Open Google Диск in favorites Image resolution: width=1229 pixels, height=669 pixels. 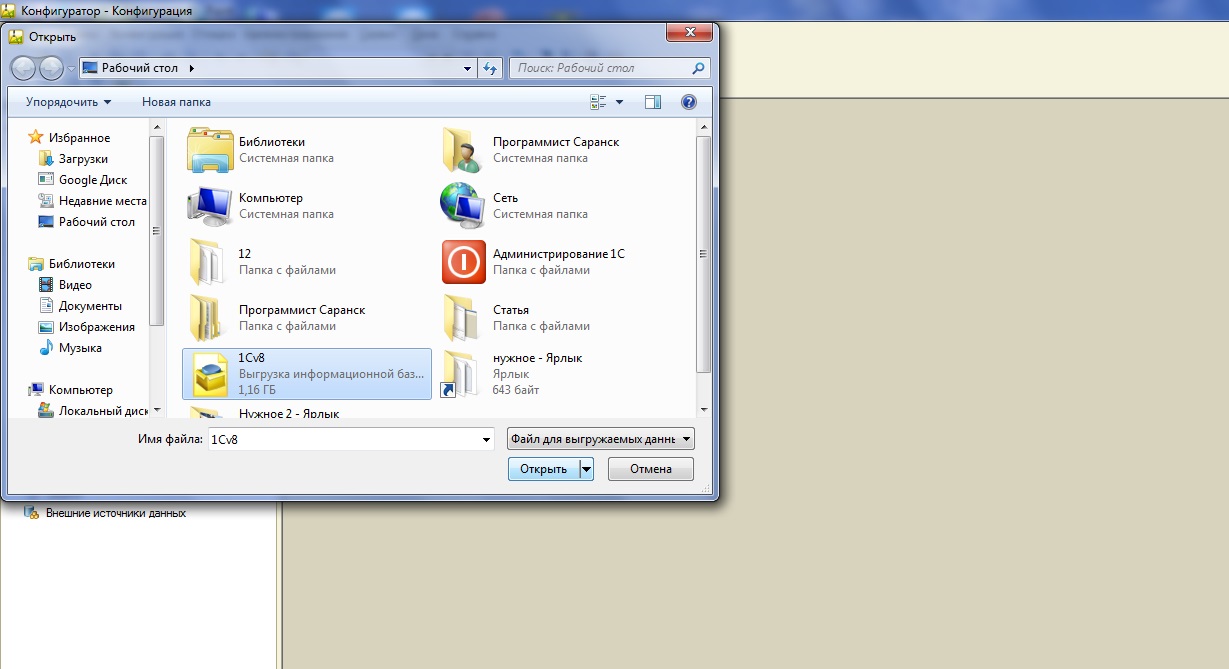tap(93, 180)
